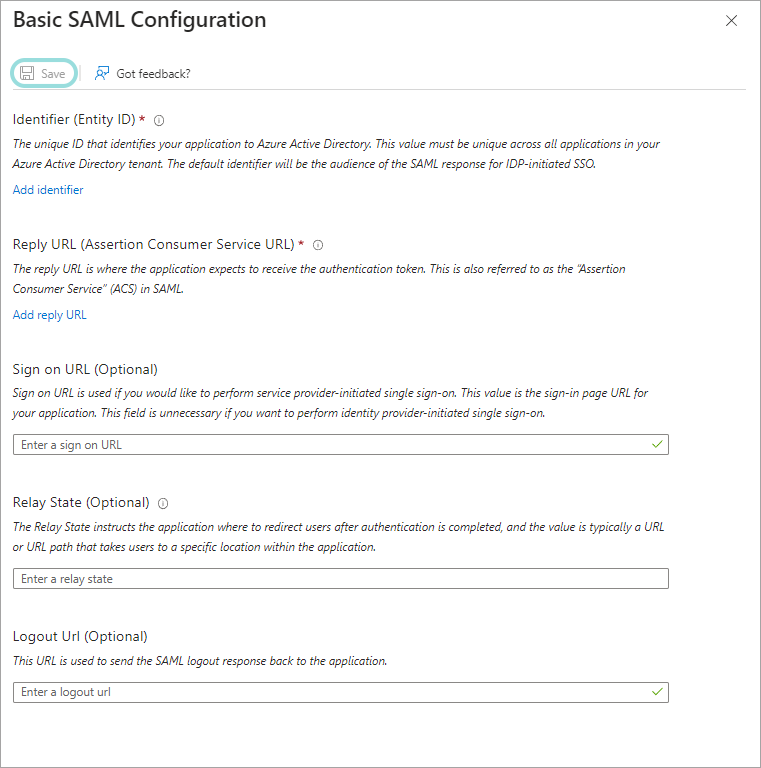This screenshot has height=768, width=761.
Task: Click the Add reply URL link
Action: [x=49, y=315]
